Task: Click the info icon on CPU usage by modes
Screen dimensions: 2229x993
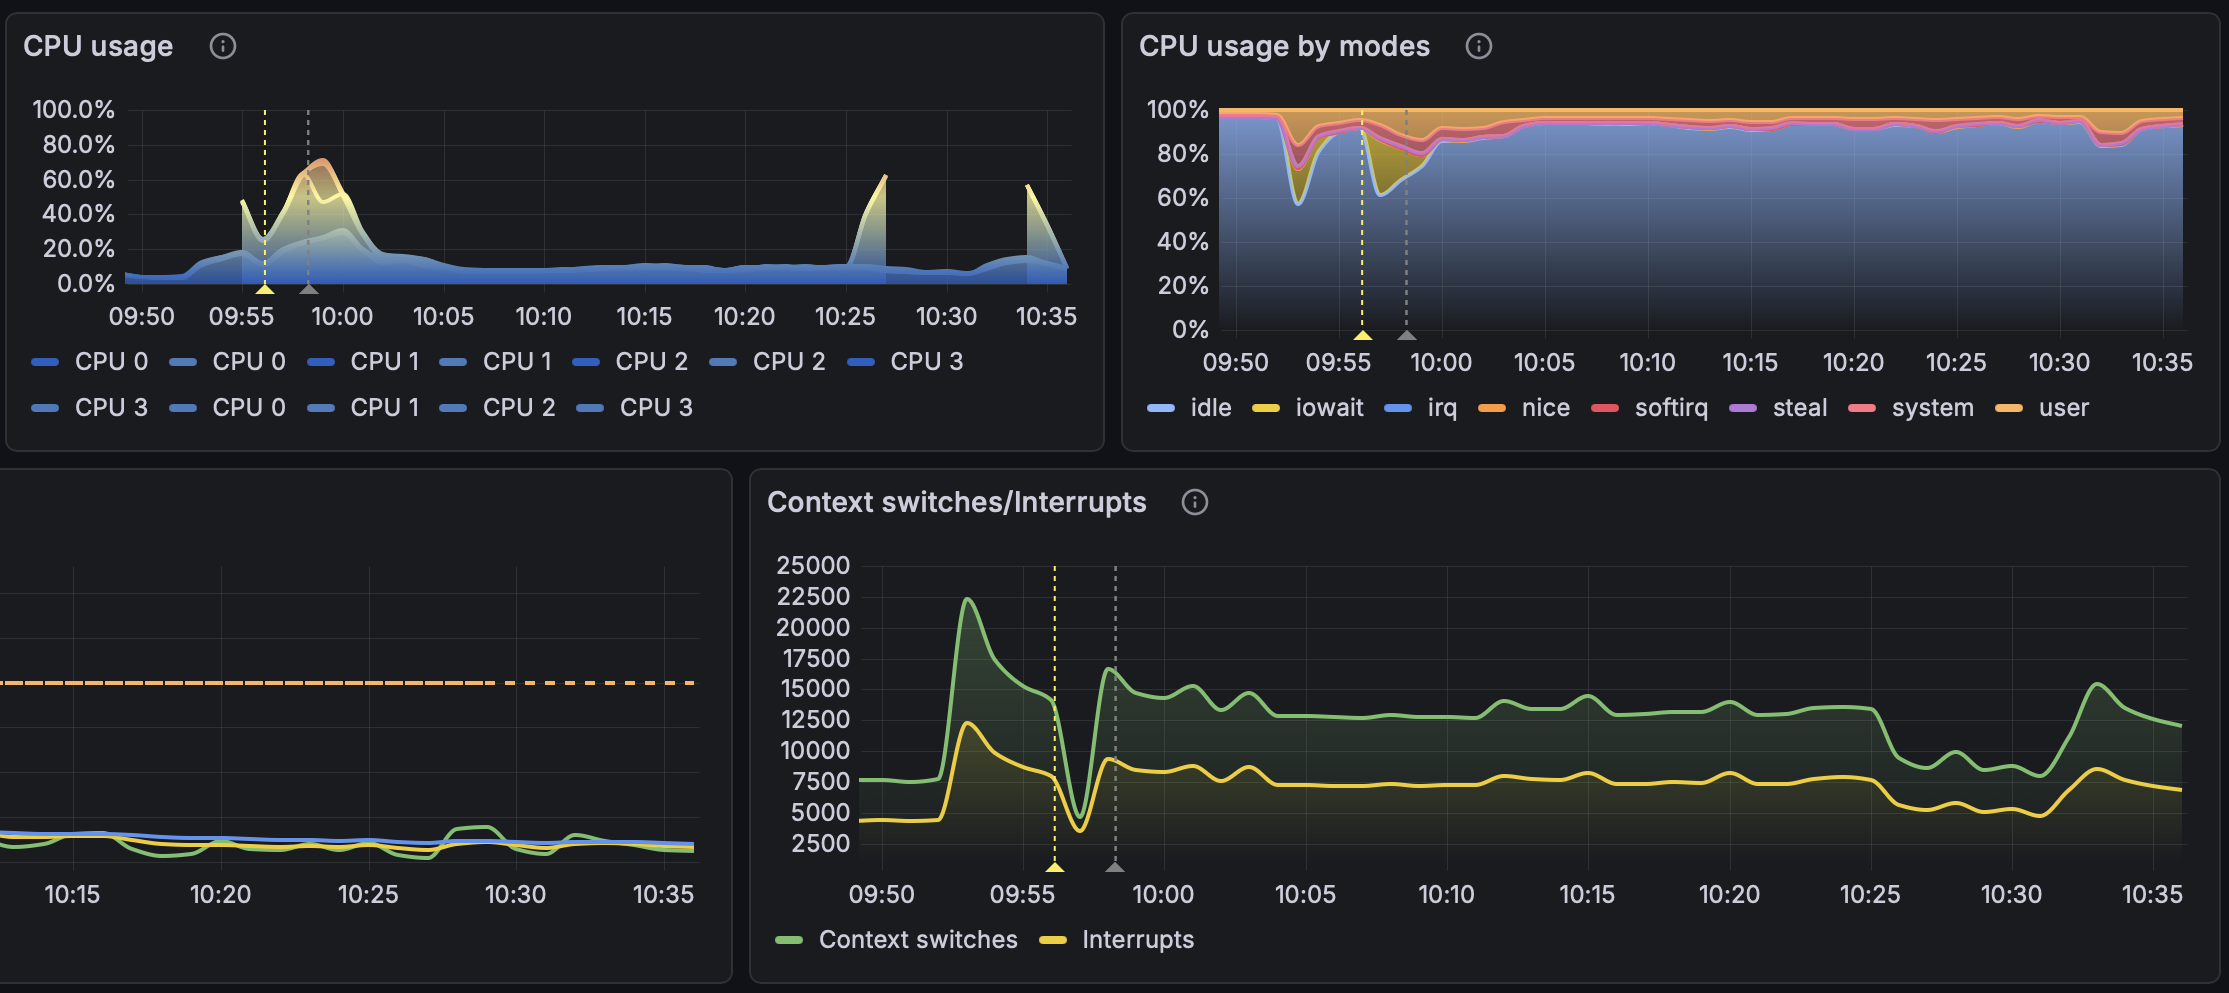Action: click(1479, 46)
